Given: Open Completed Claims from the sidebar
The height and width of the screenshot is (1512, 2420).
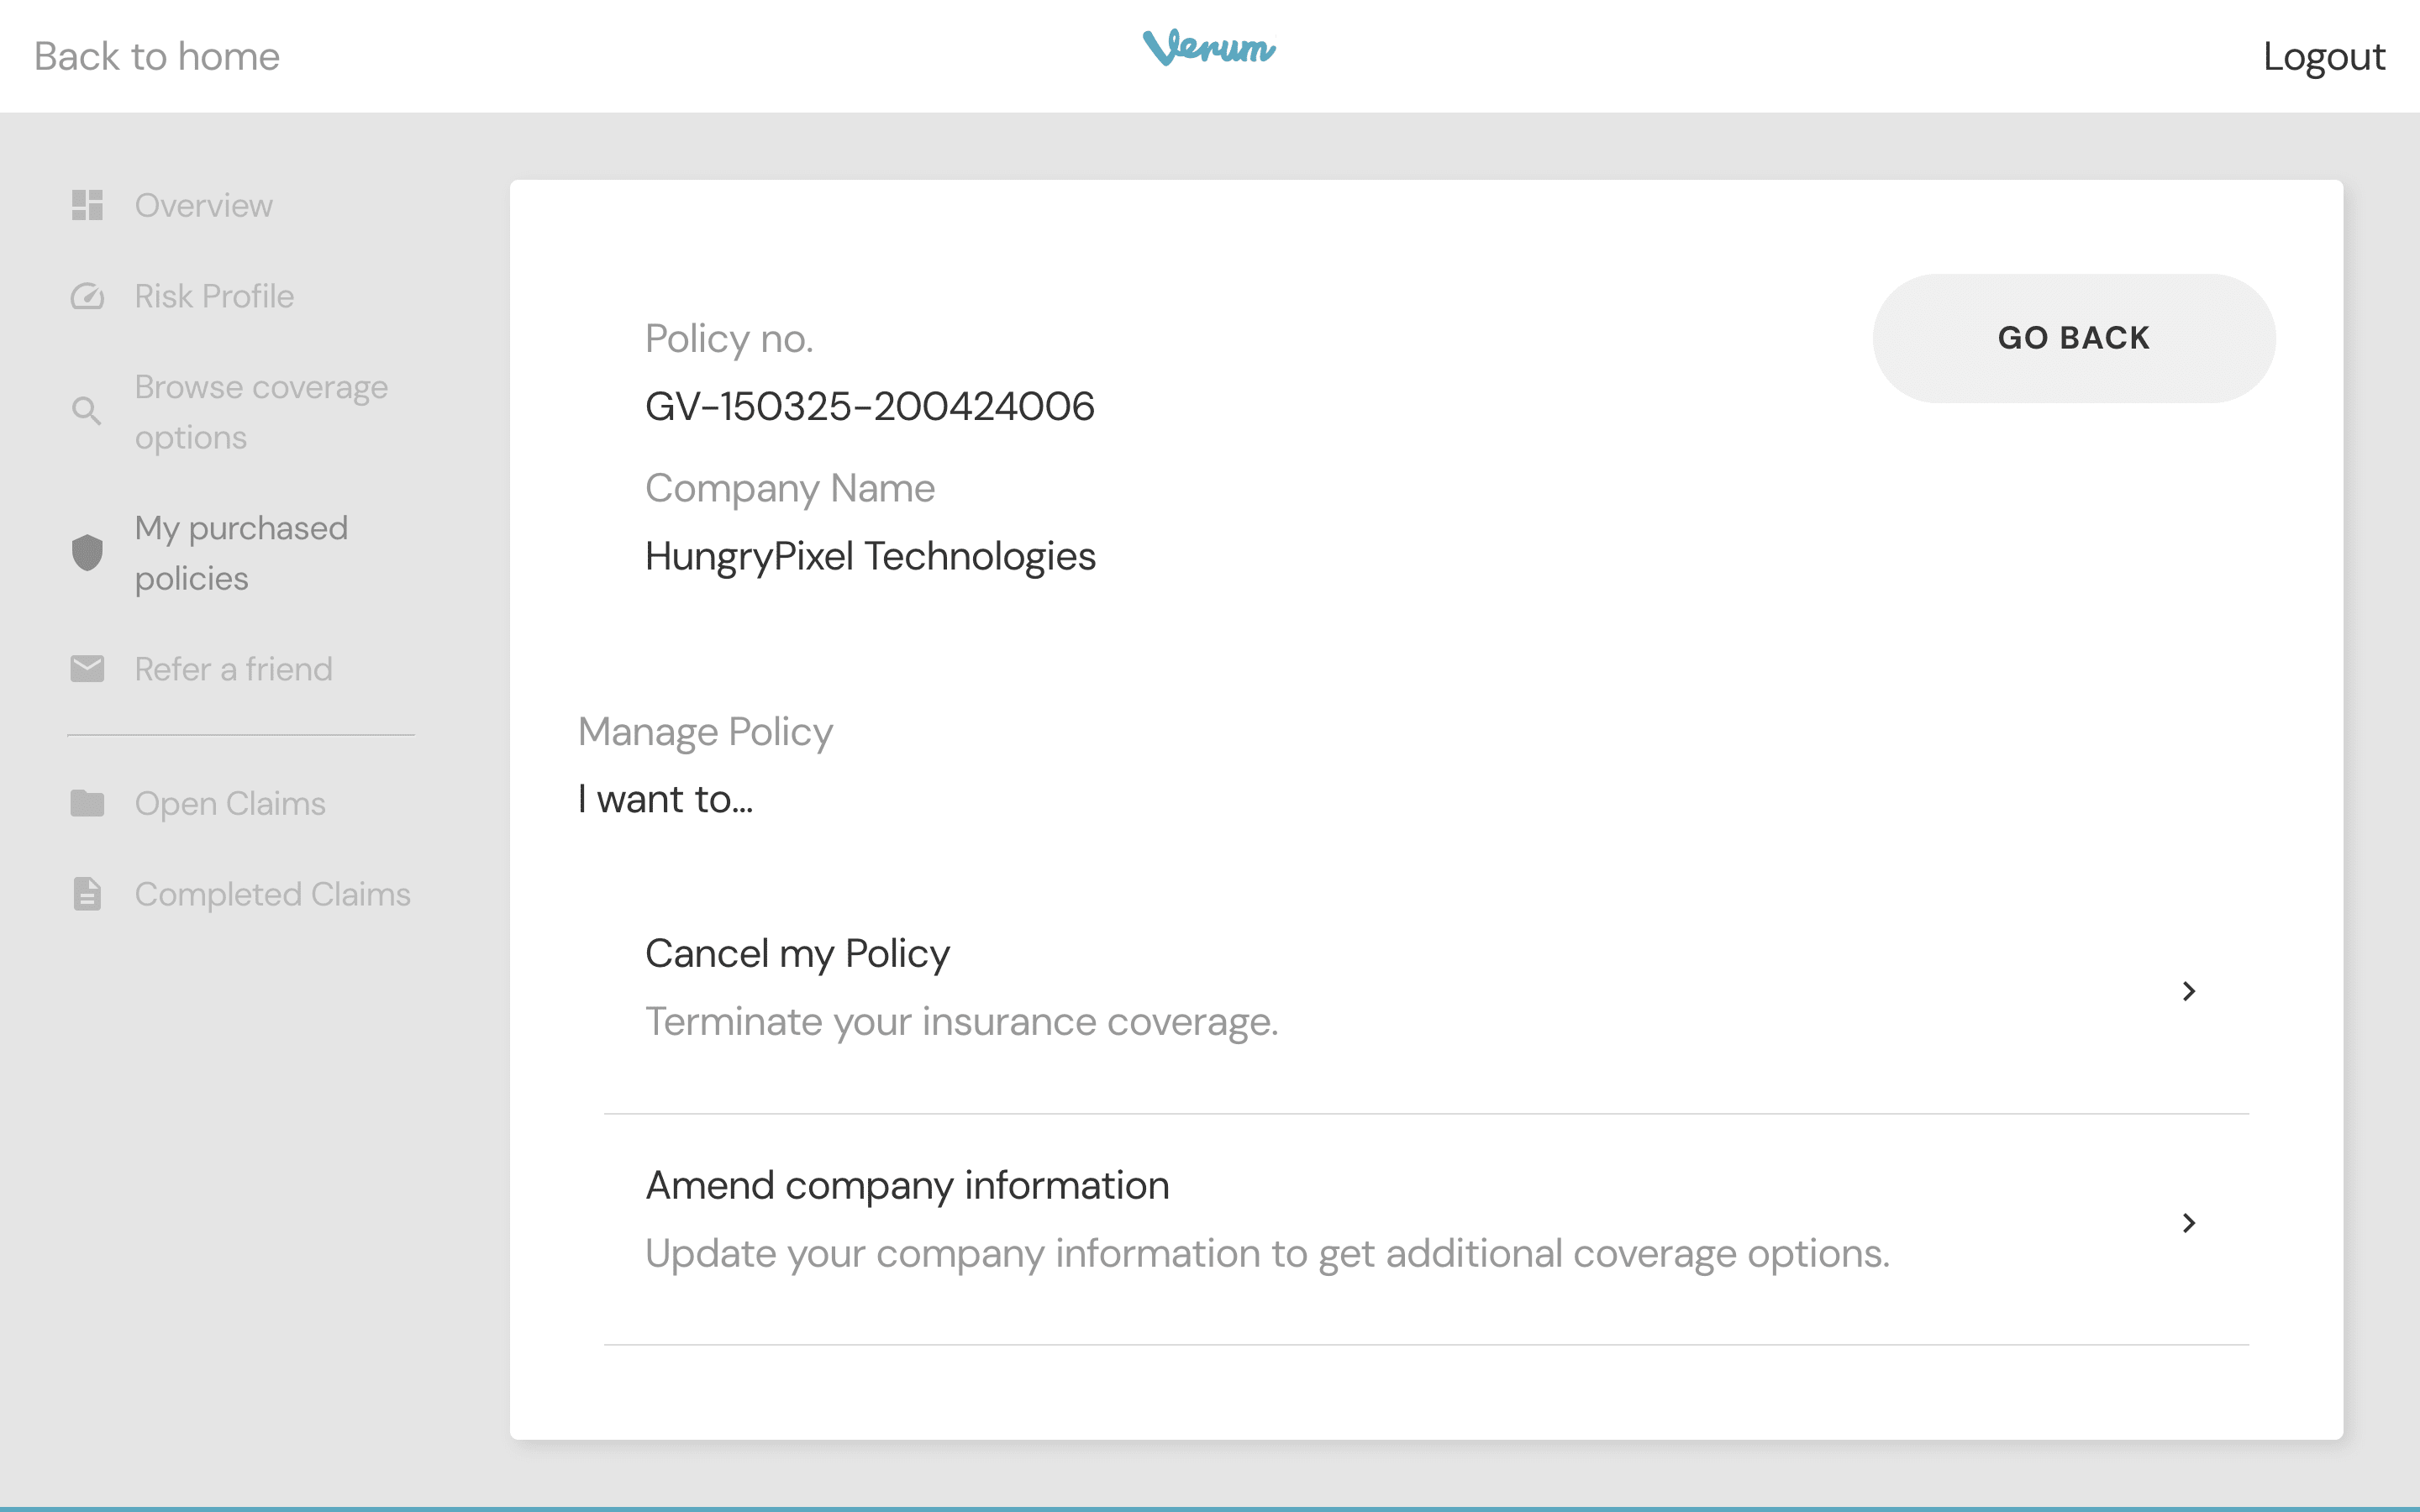Looking at the screenshot, I should 272,894.
